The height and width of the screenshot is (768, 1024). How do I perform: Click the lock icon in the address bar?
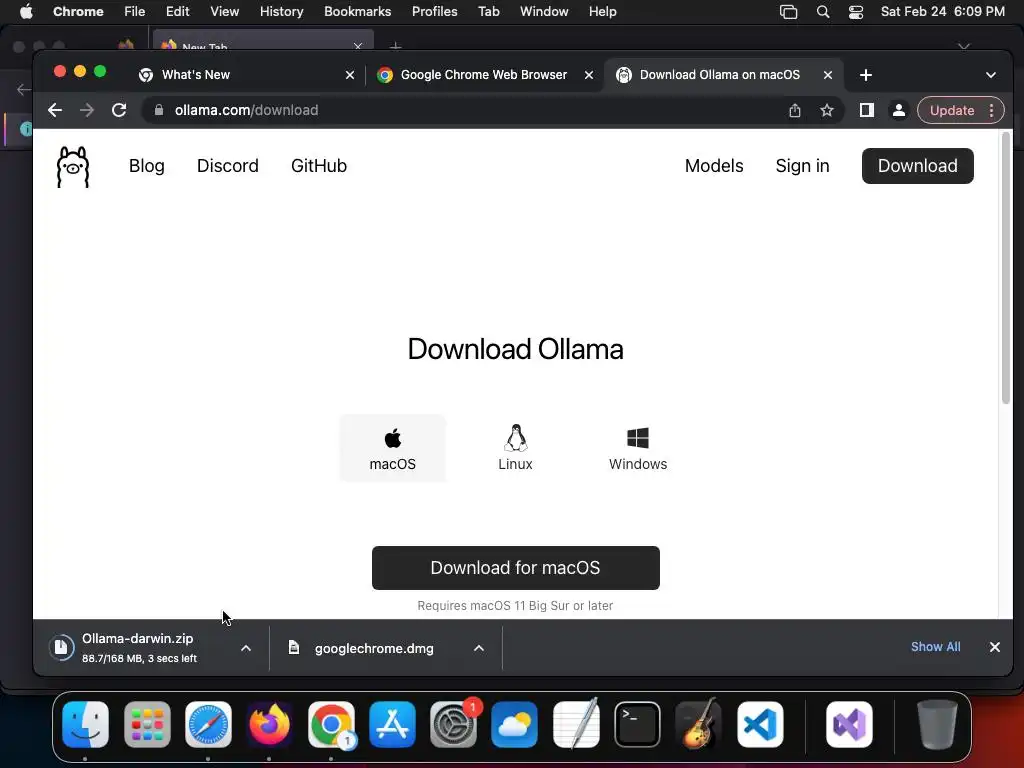[159, 110]
